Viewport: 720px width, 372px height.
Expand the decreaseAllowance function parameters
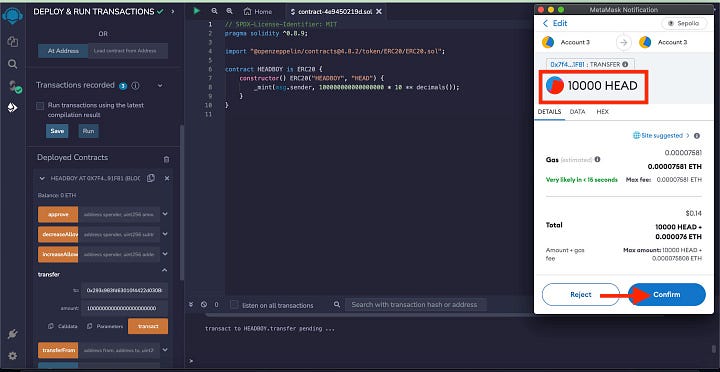(165, 234)
